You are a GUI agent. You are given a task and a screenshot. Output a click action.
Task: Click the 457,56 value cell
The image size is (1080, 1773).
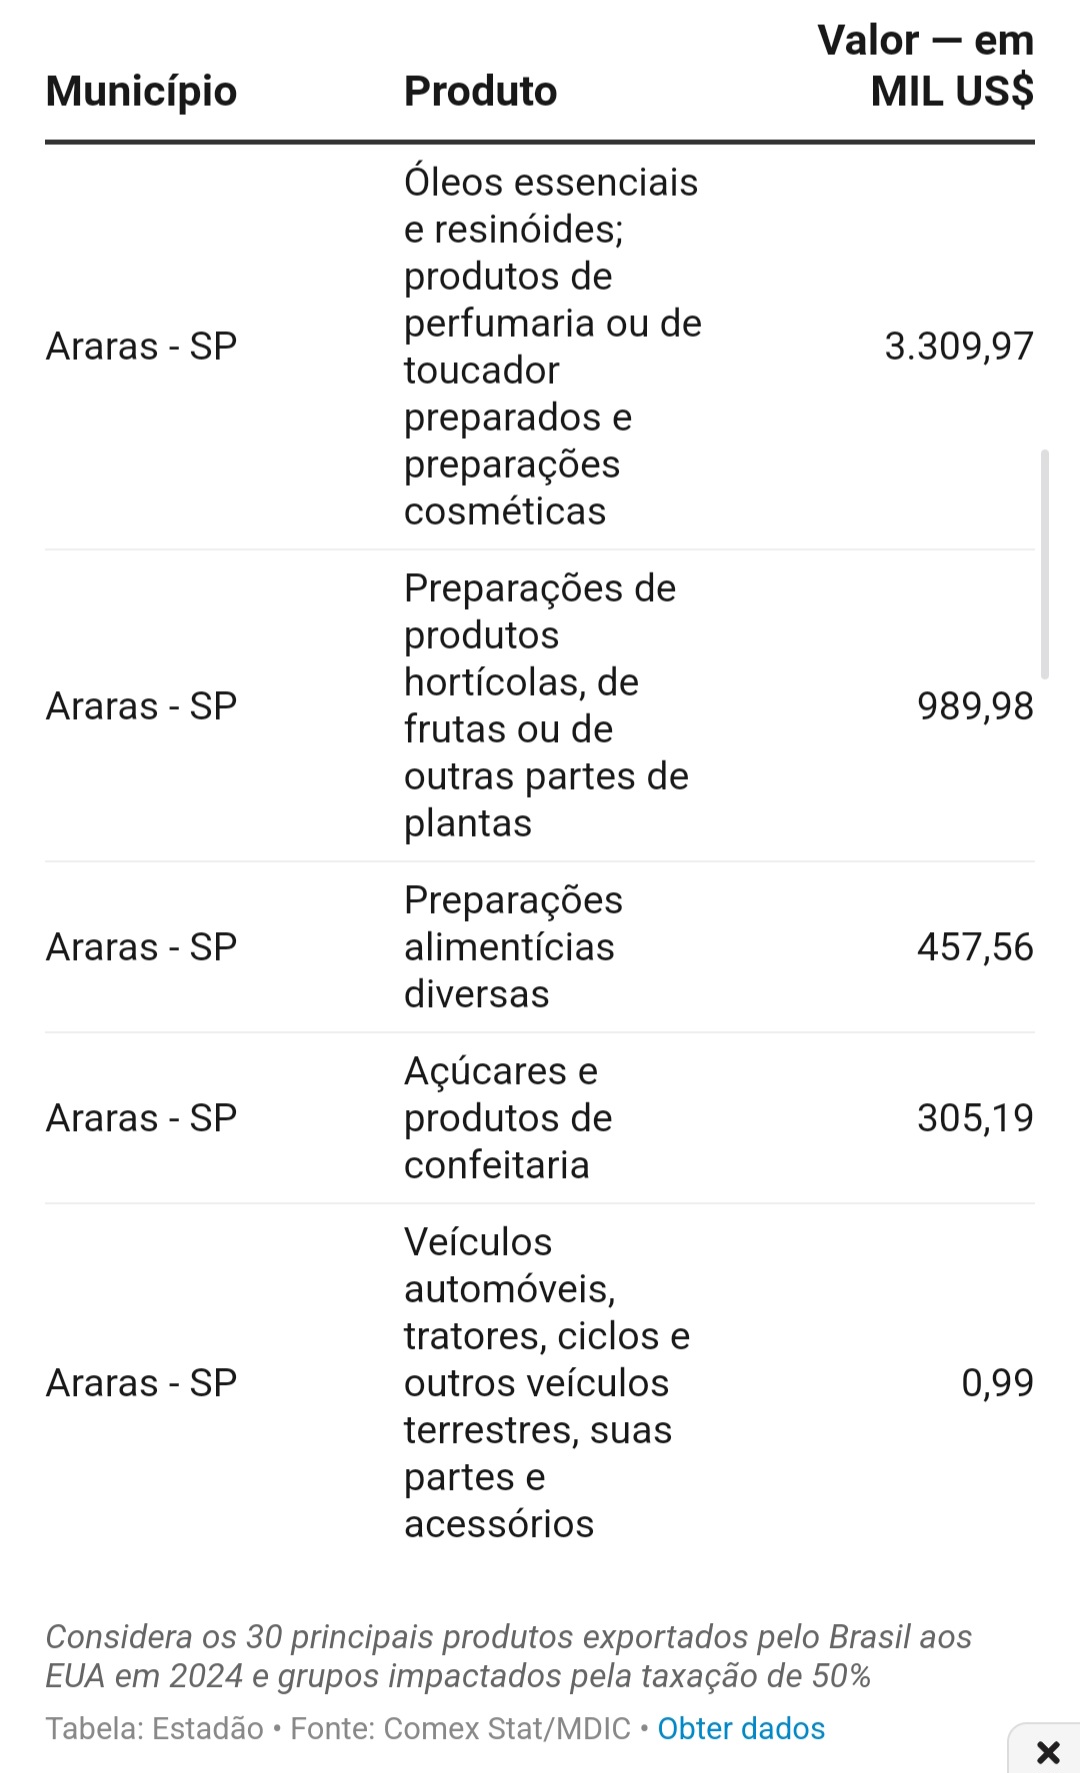pos(975,947)
